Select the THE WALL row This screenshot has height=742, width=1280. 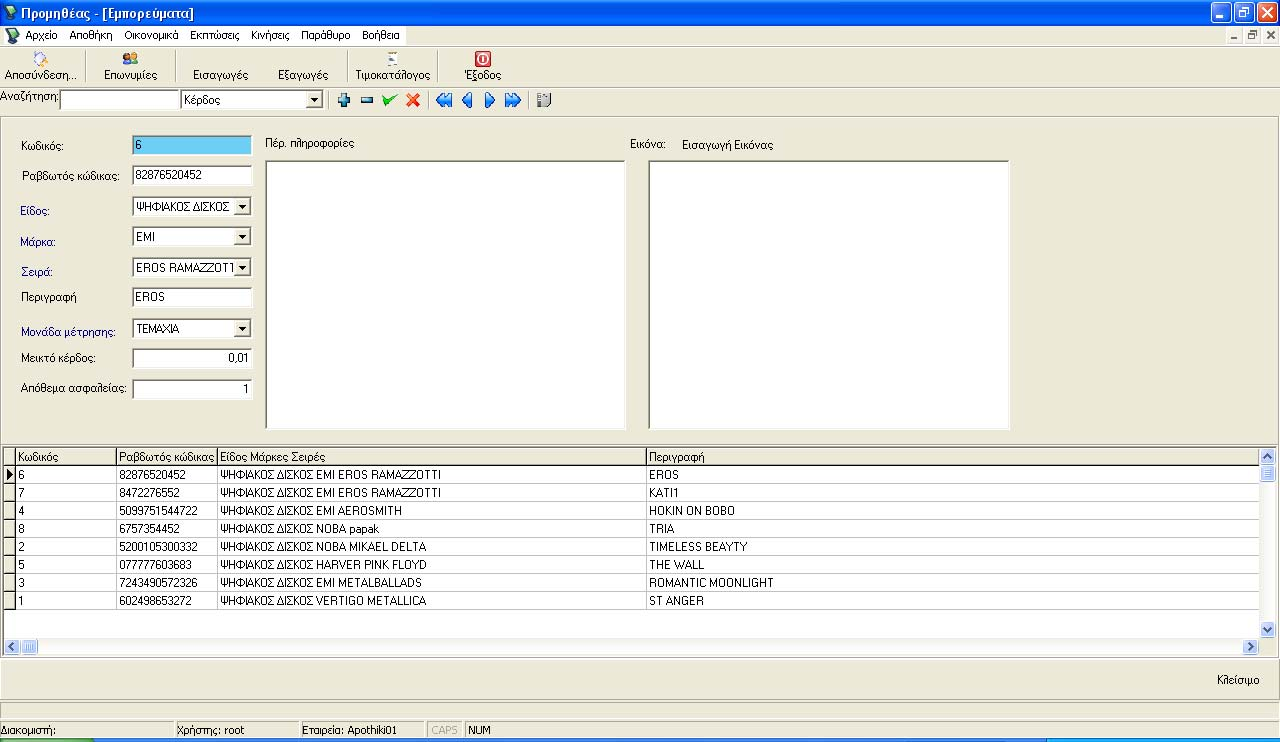tap(631, 565)
